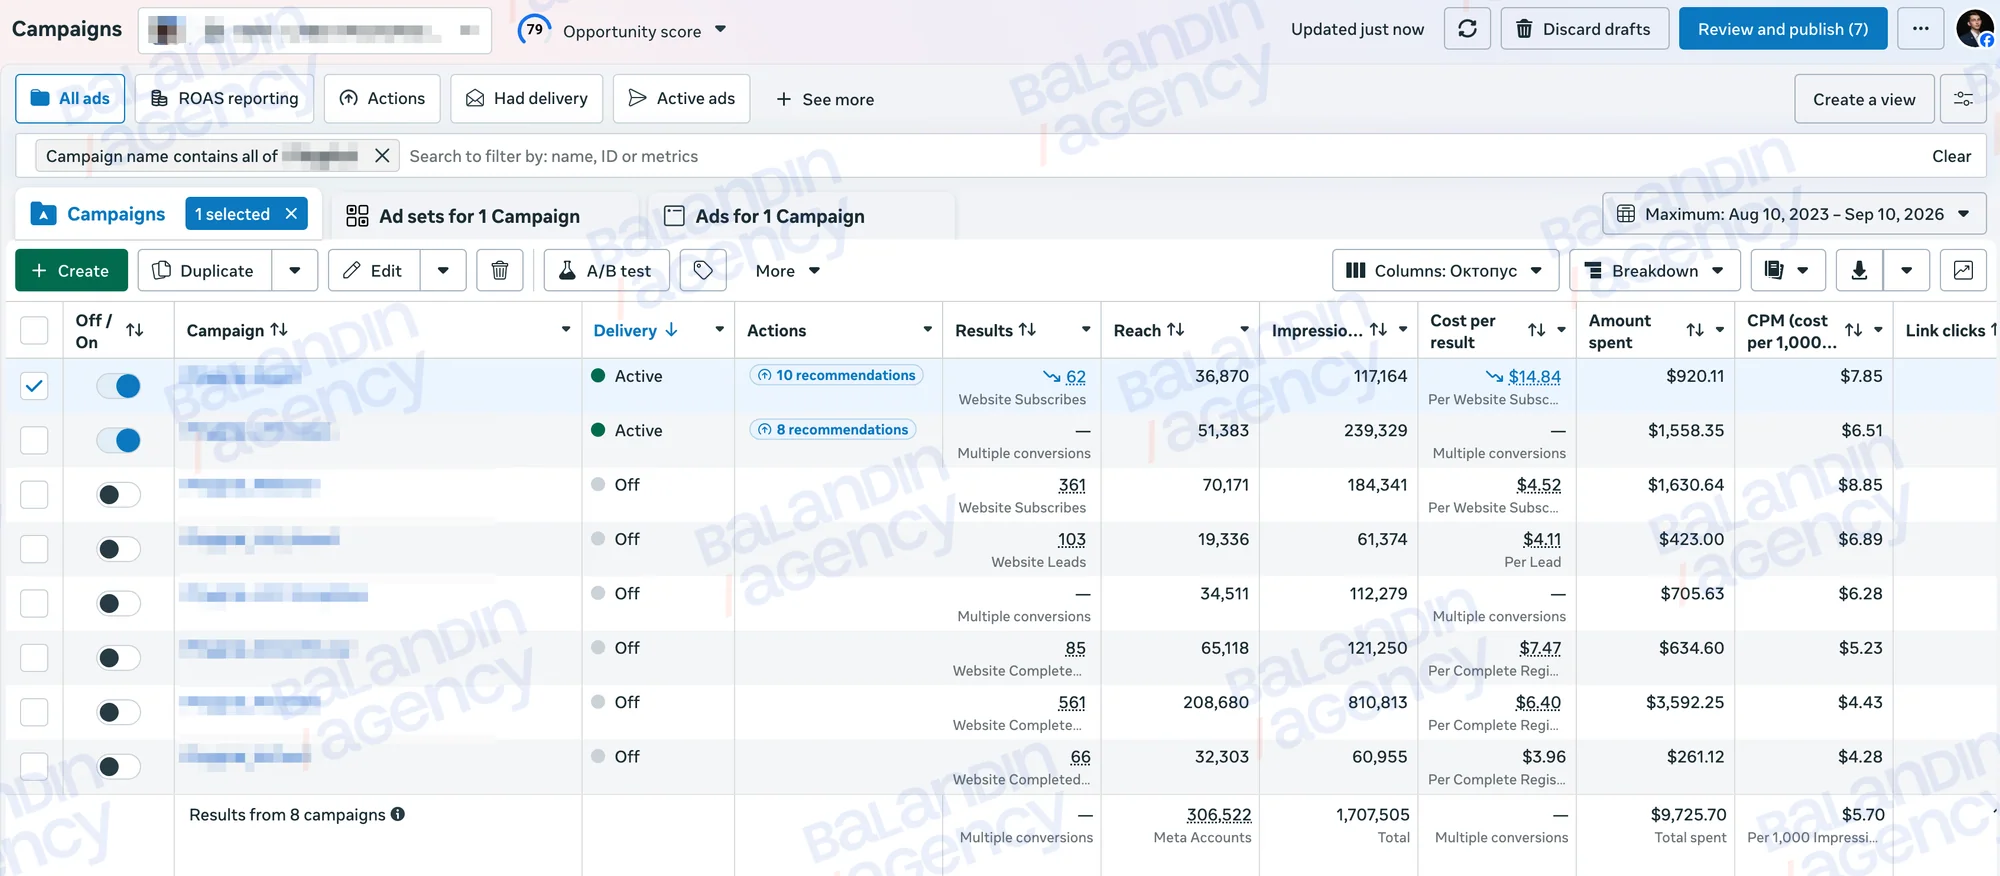This screenshot has width=2000, height=876.
Task: Open the Duplicate options arrow
Action: click(294, 271)
